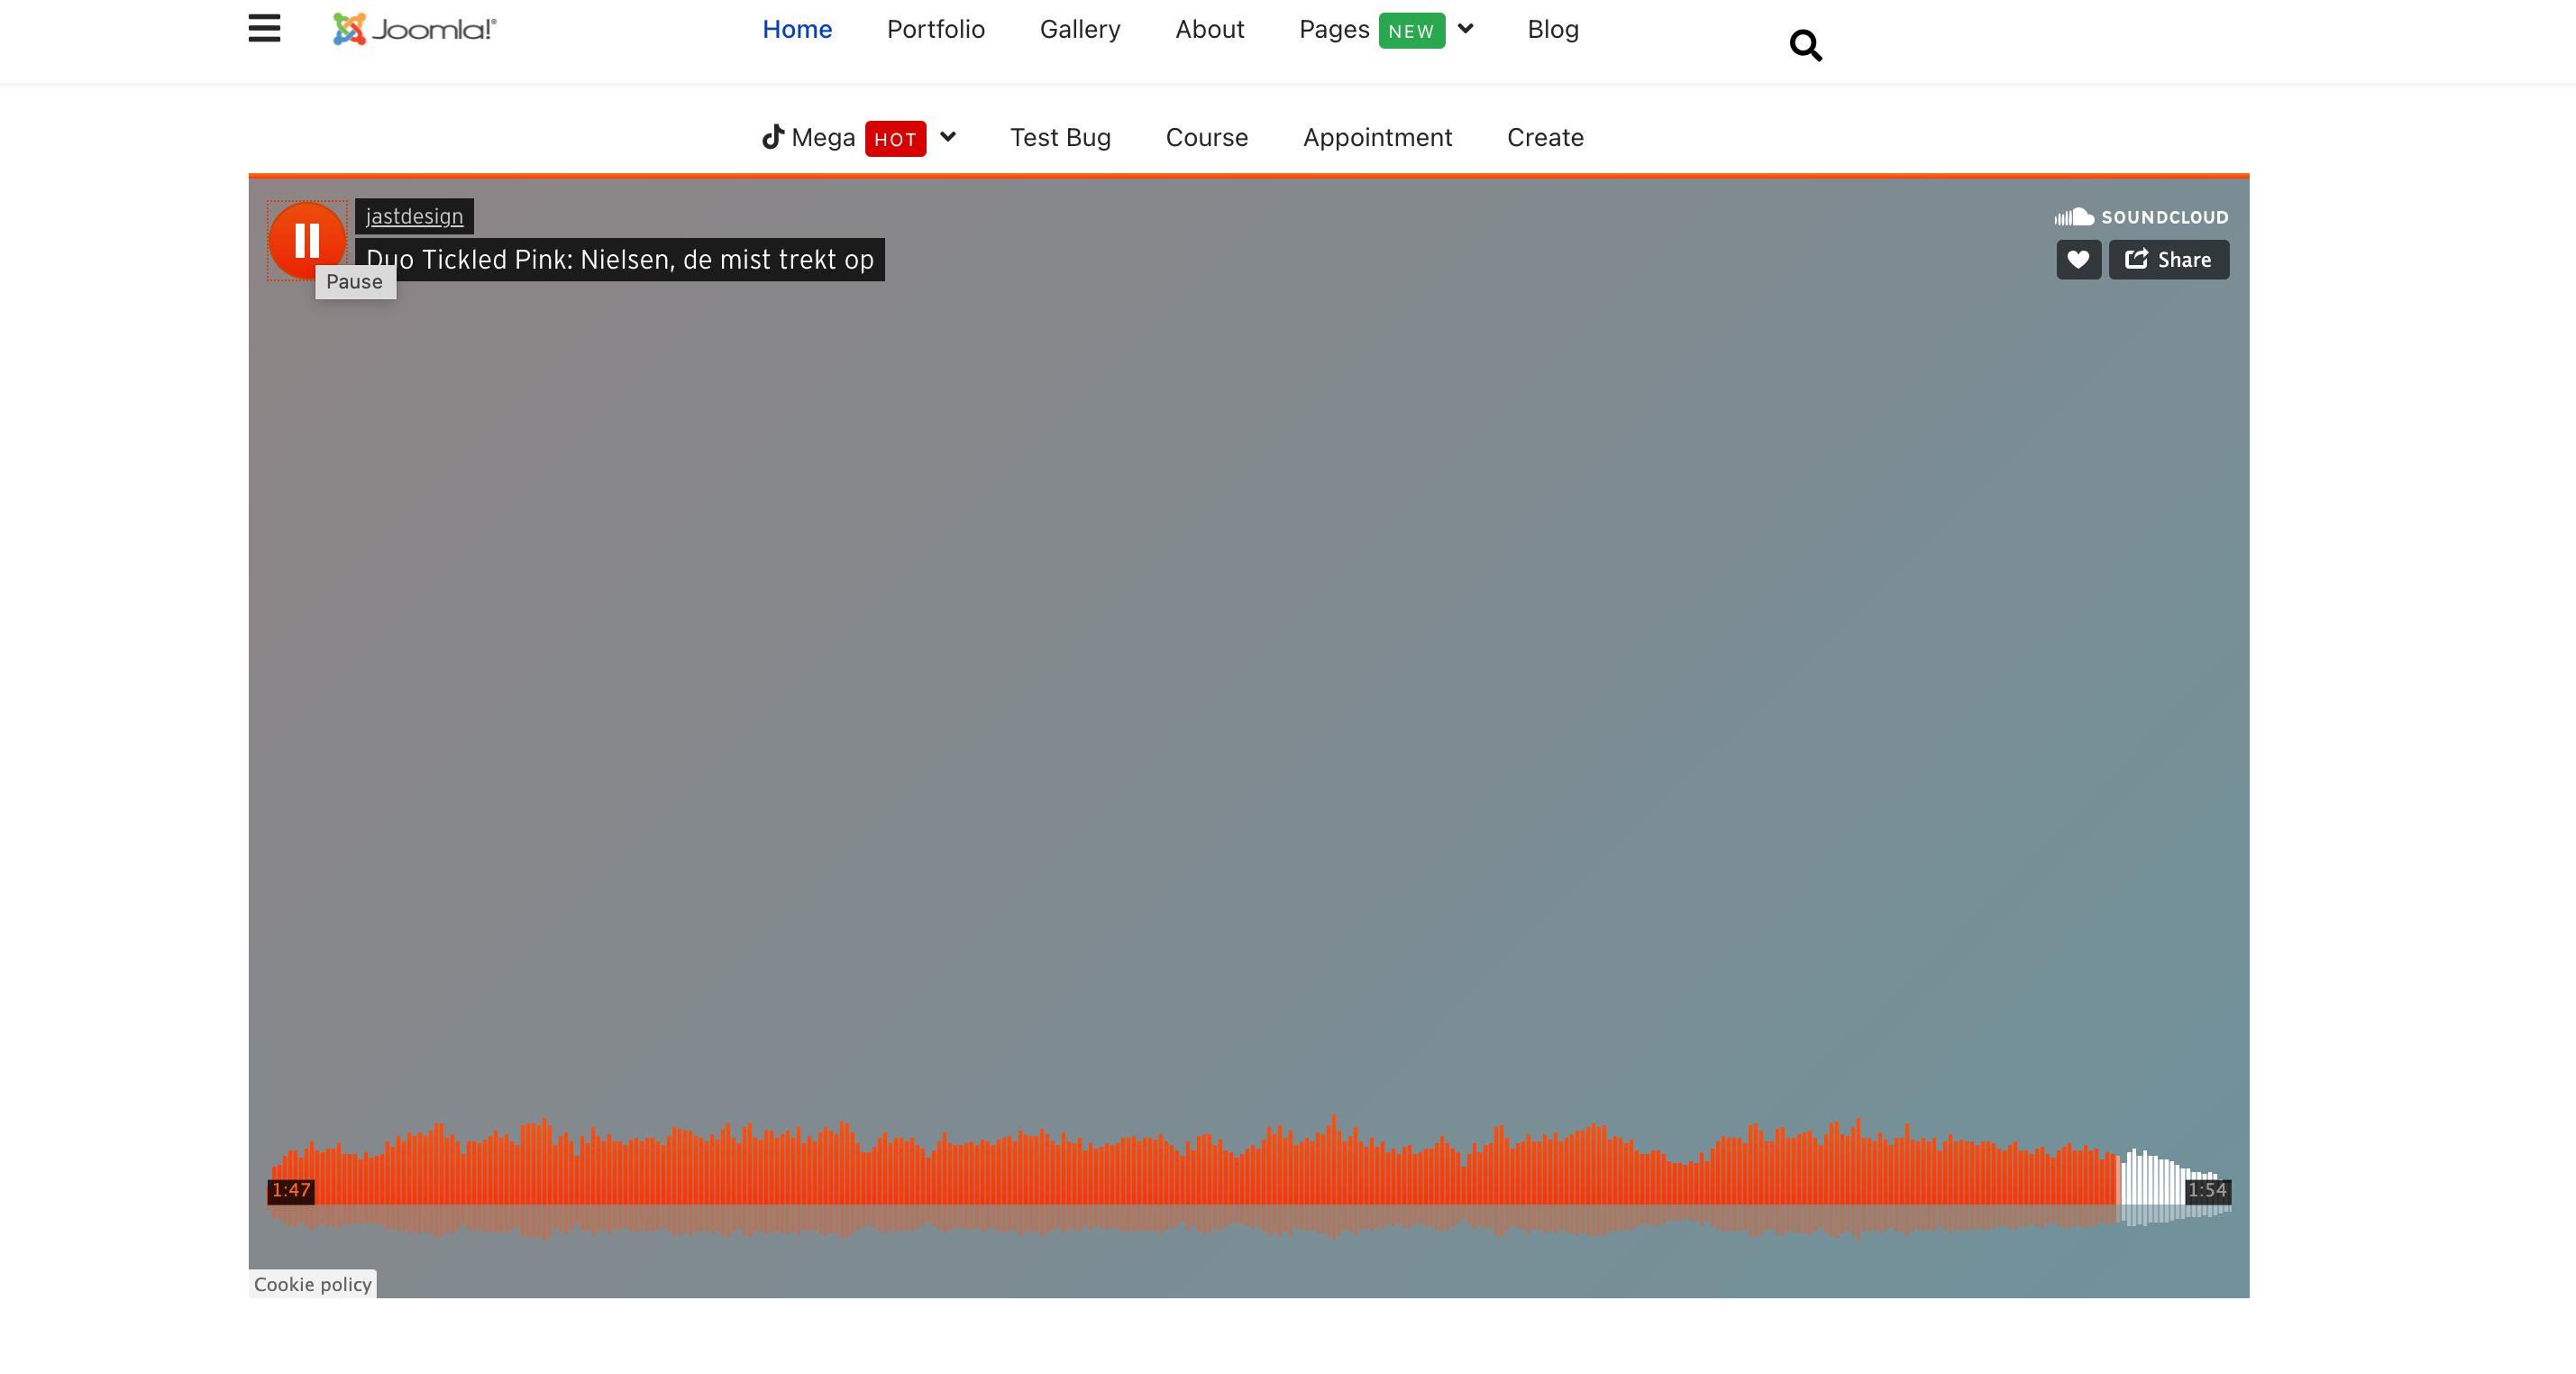The width and height of the screenshot is (2576, 1374).
Task: Pause the playing track
Action: click(x=307, y=240)
